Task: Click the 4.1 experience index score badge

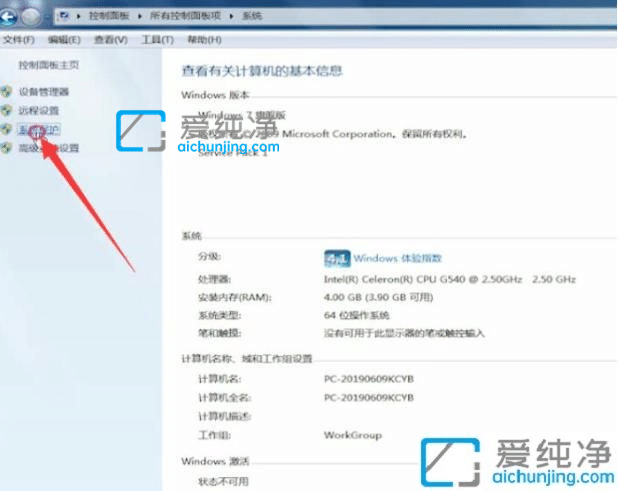Action: pos(337,259)
